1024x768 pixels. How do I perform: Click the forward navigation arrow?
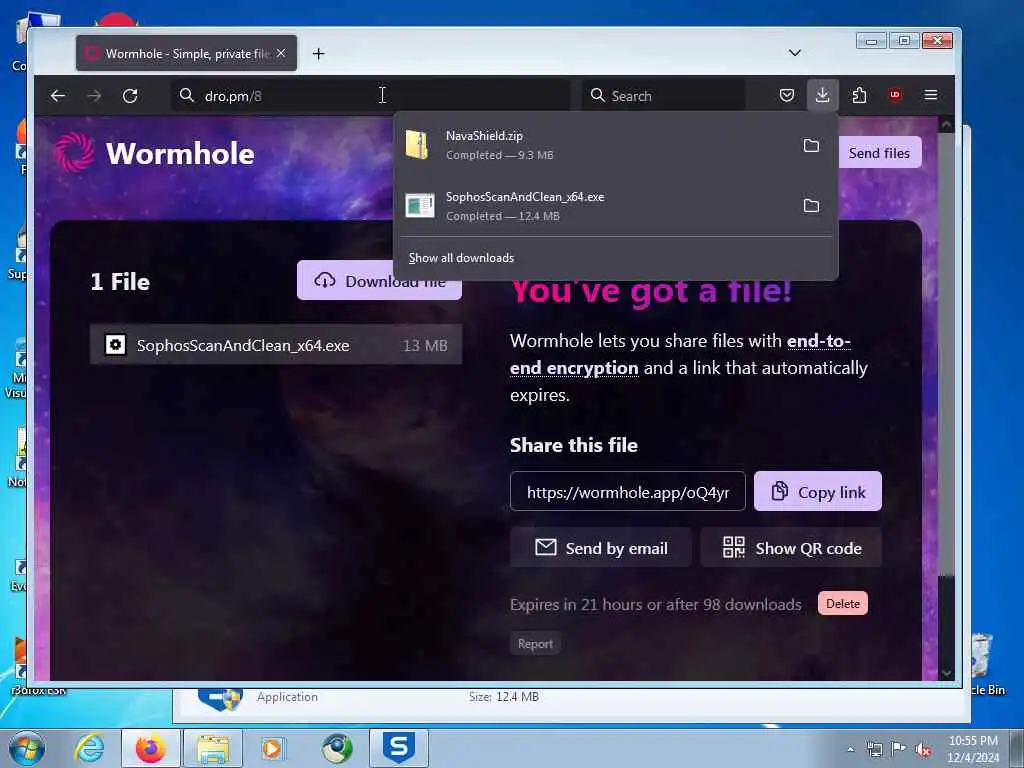94,96
